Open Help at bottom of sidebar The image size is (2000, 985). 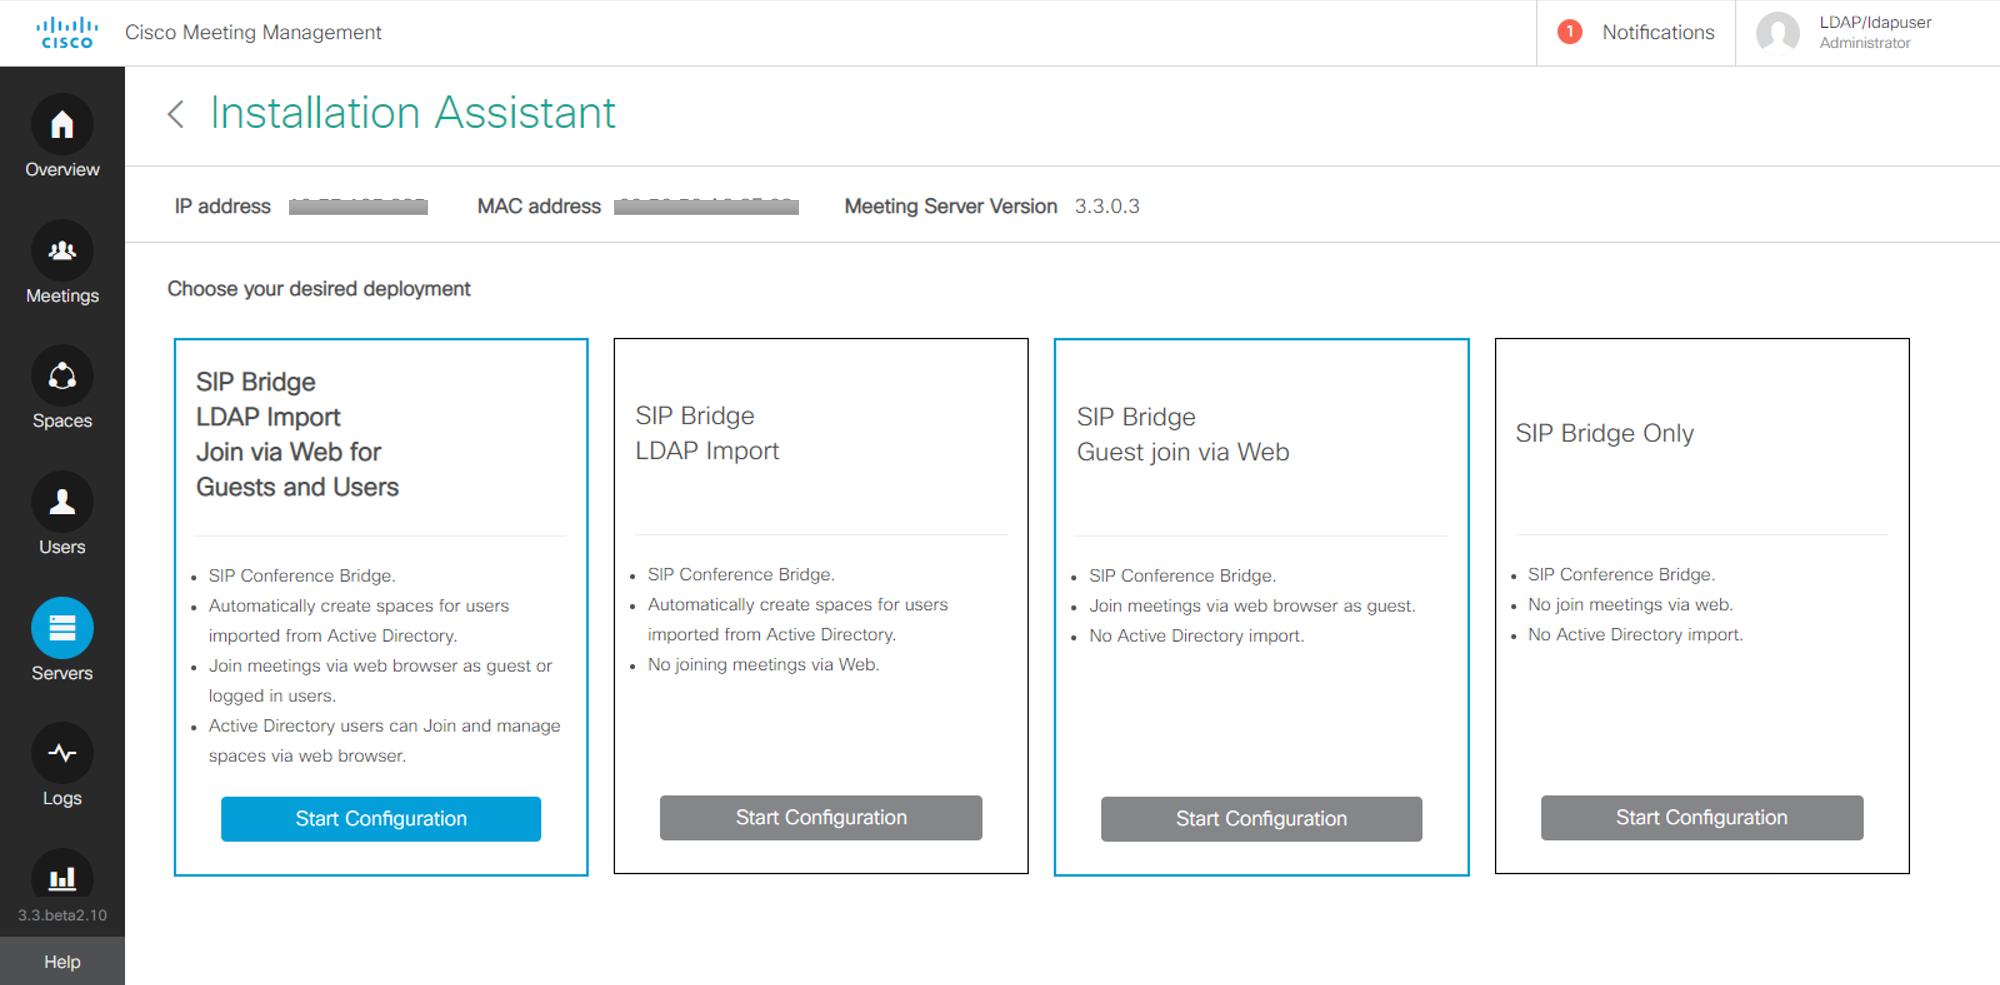62,961
